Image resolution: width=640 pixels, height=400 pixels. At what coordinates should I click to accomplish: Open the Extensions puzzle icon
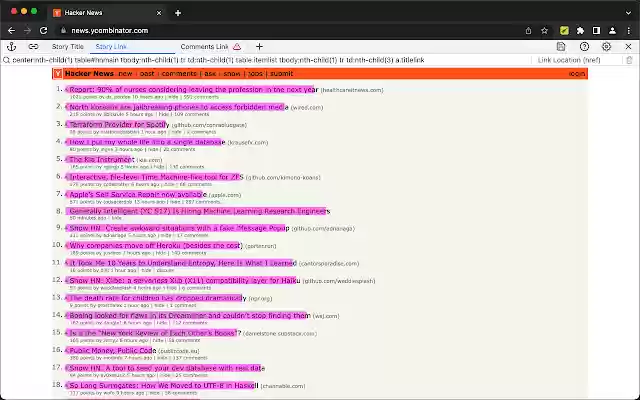coord(580,31)
